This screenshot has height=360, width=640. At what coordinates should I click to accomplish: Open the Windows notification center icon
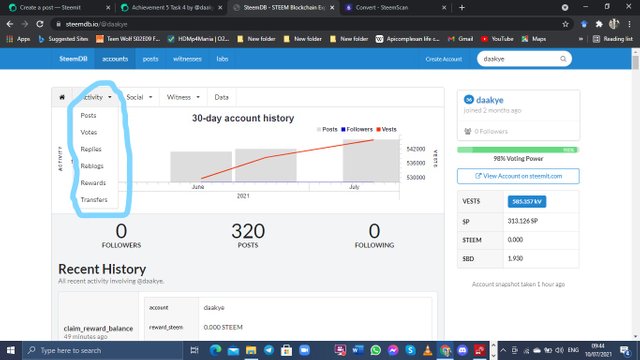624,350
